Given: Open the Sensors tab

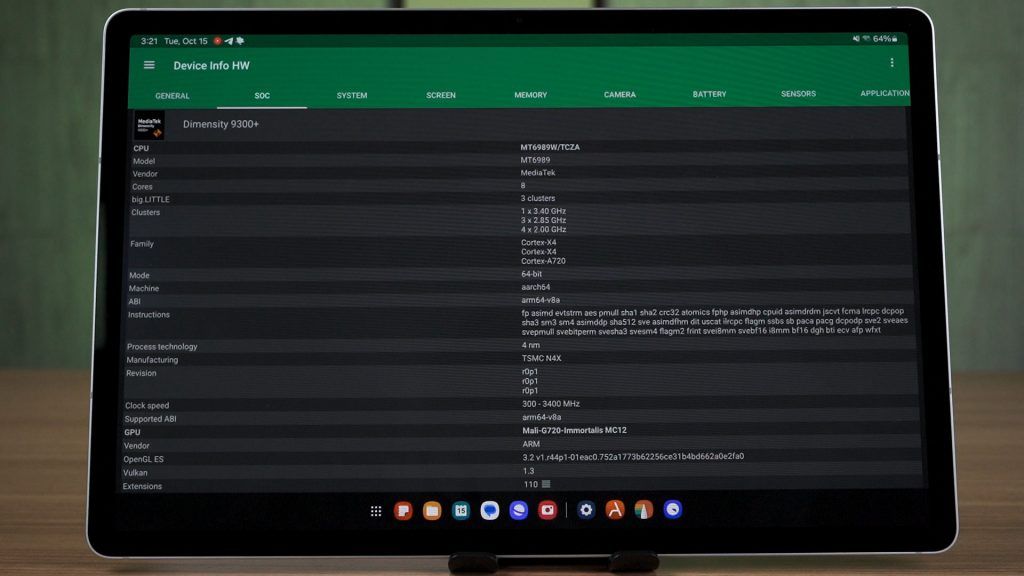Looking at the screenshot, I should tap(798, 94).
